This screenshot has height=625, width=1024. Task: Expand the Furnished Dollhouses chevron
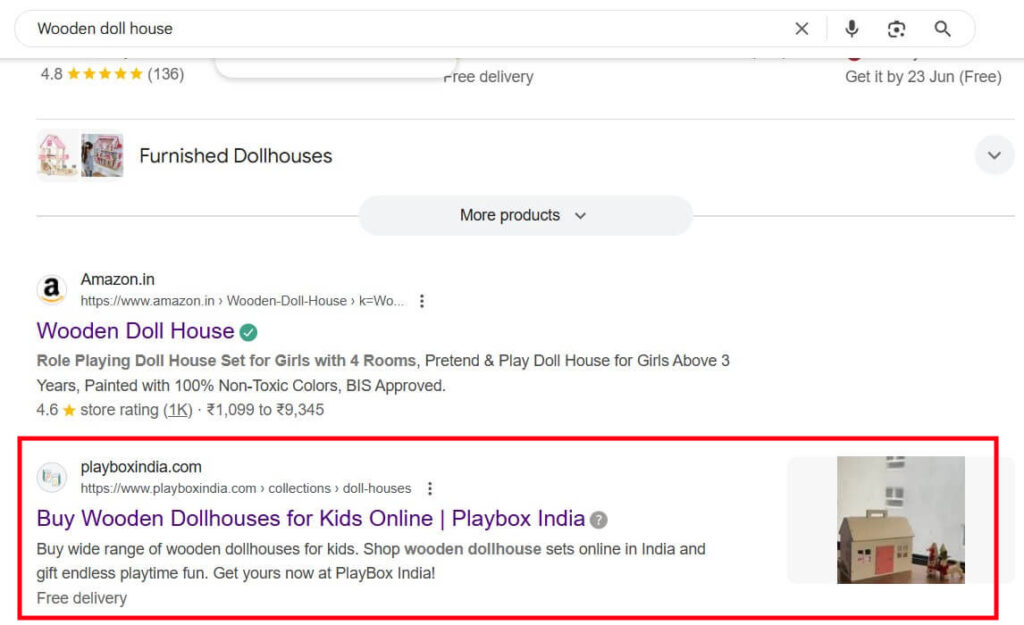(994, 155)
